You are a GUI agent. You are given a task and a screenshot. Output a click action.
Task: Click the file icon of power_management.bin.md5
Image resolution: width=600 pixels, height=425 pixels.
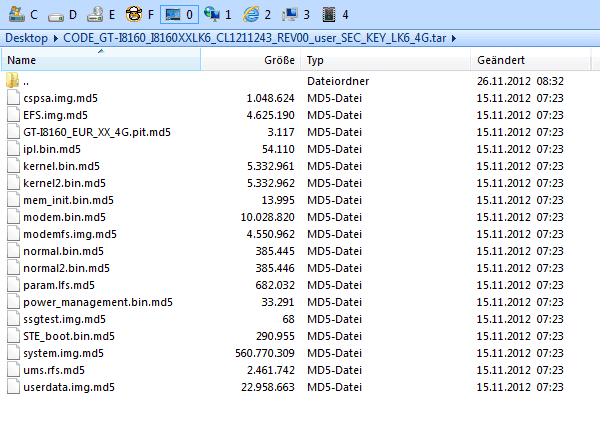(x=13, y=302)
